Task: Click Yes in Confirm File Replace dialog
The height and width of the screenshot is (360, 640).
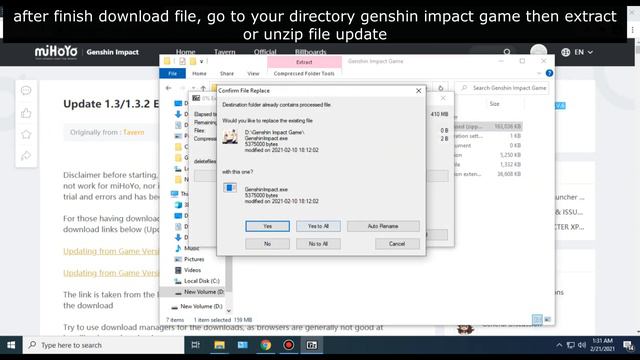Action: coord(267,226)
